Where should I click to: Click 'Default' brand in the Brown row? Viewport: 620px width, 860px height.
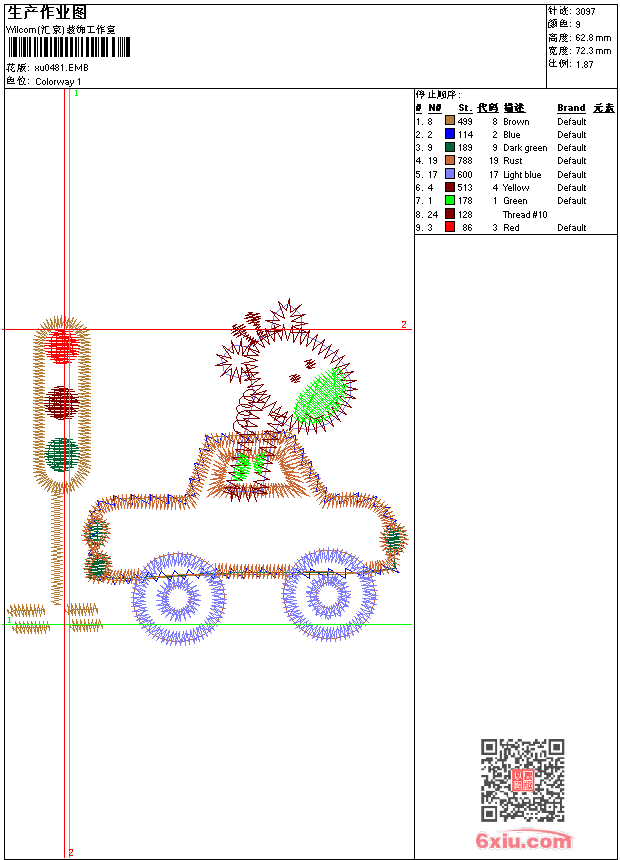click(x=571, y=122)
